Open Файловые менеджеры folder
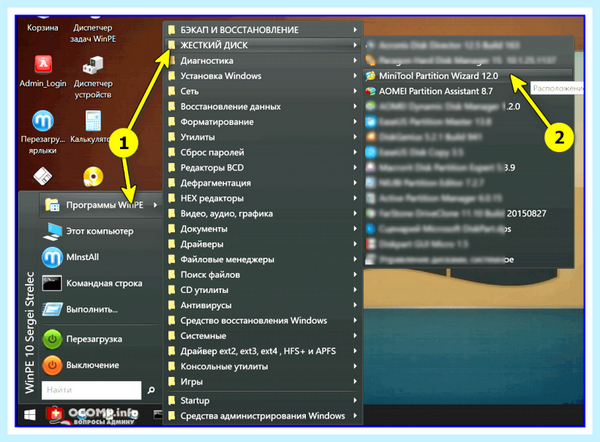Screen dimensions: 600x442 (263, 259)
